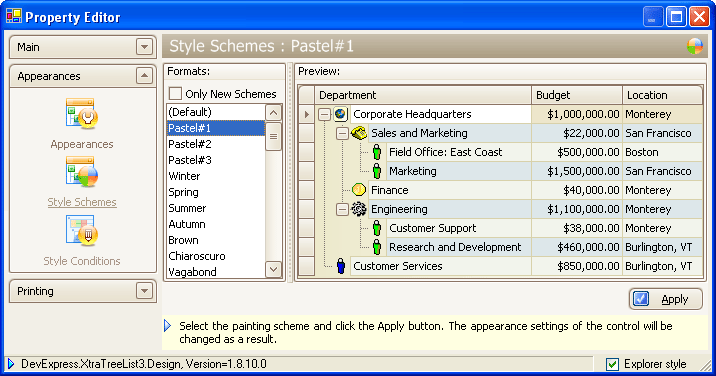
Task: Toggle the Only New Schemes checkbox
Action: (175, 94)
